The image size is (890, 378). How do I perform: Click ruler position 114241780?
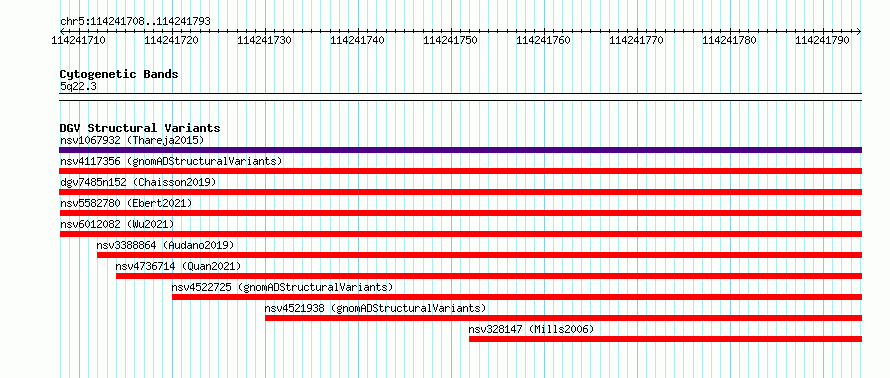[x=730, y=40]
